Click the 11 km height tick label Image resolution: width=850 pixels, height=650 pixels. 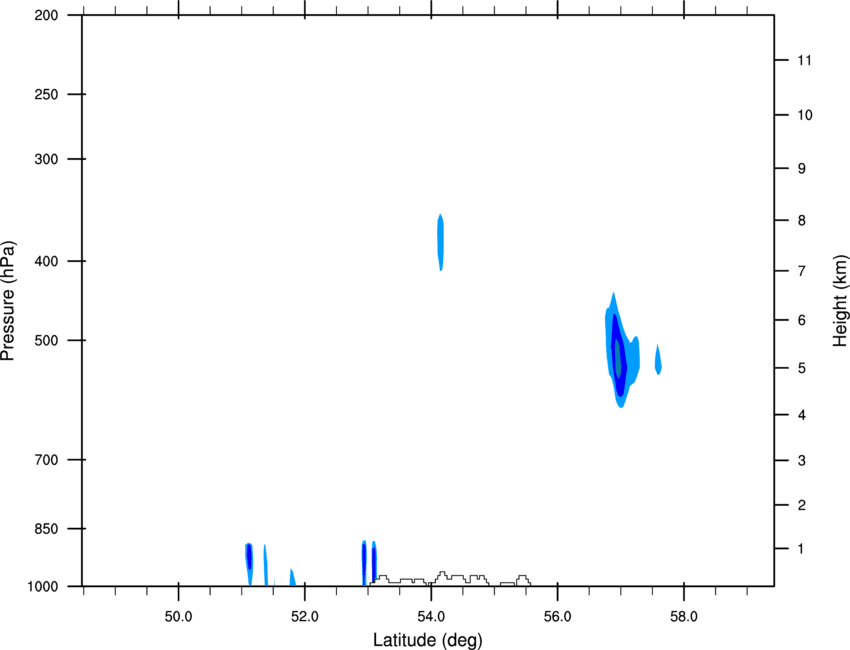point(804,60)
